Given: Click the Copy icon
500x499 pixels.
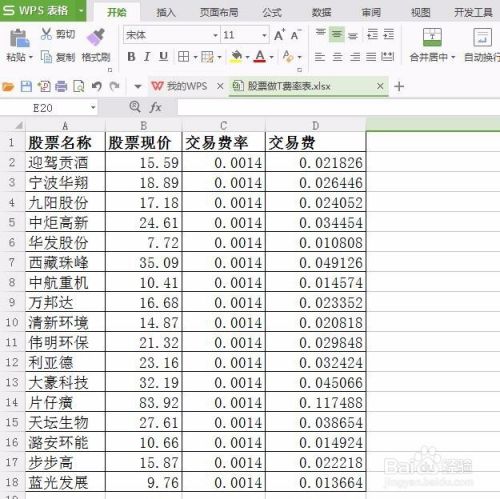Looking at the screenshot, I should pos(46,57).
